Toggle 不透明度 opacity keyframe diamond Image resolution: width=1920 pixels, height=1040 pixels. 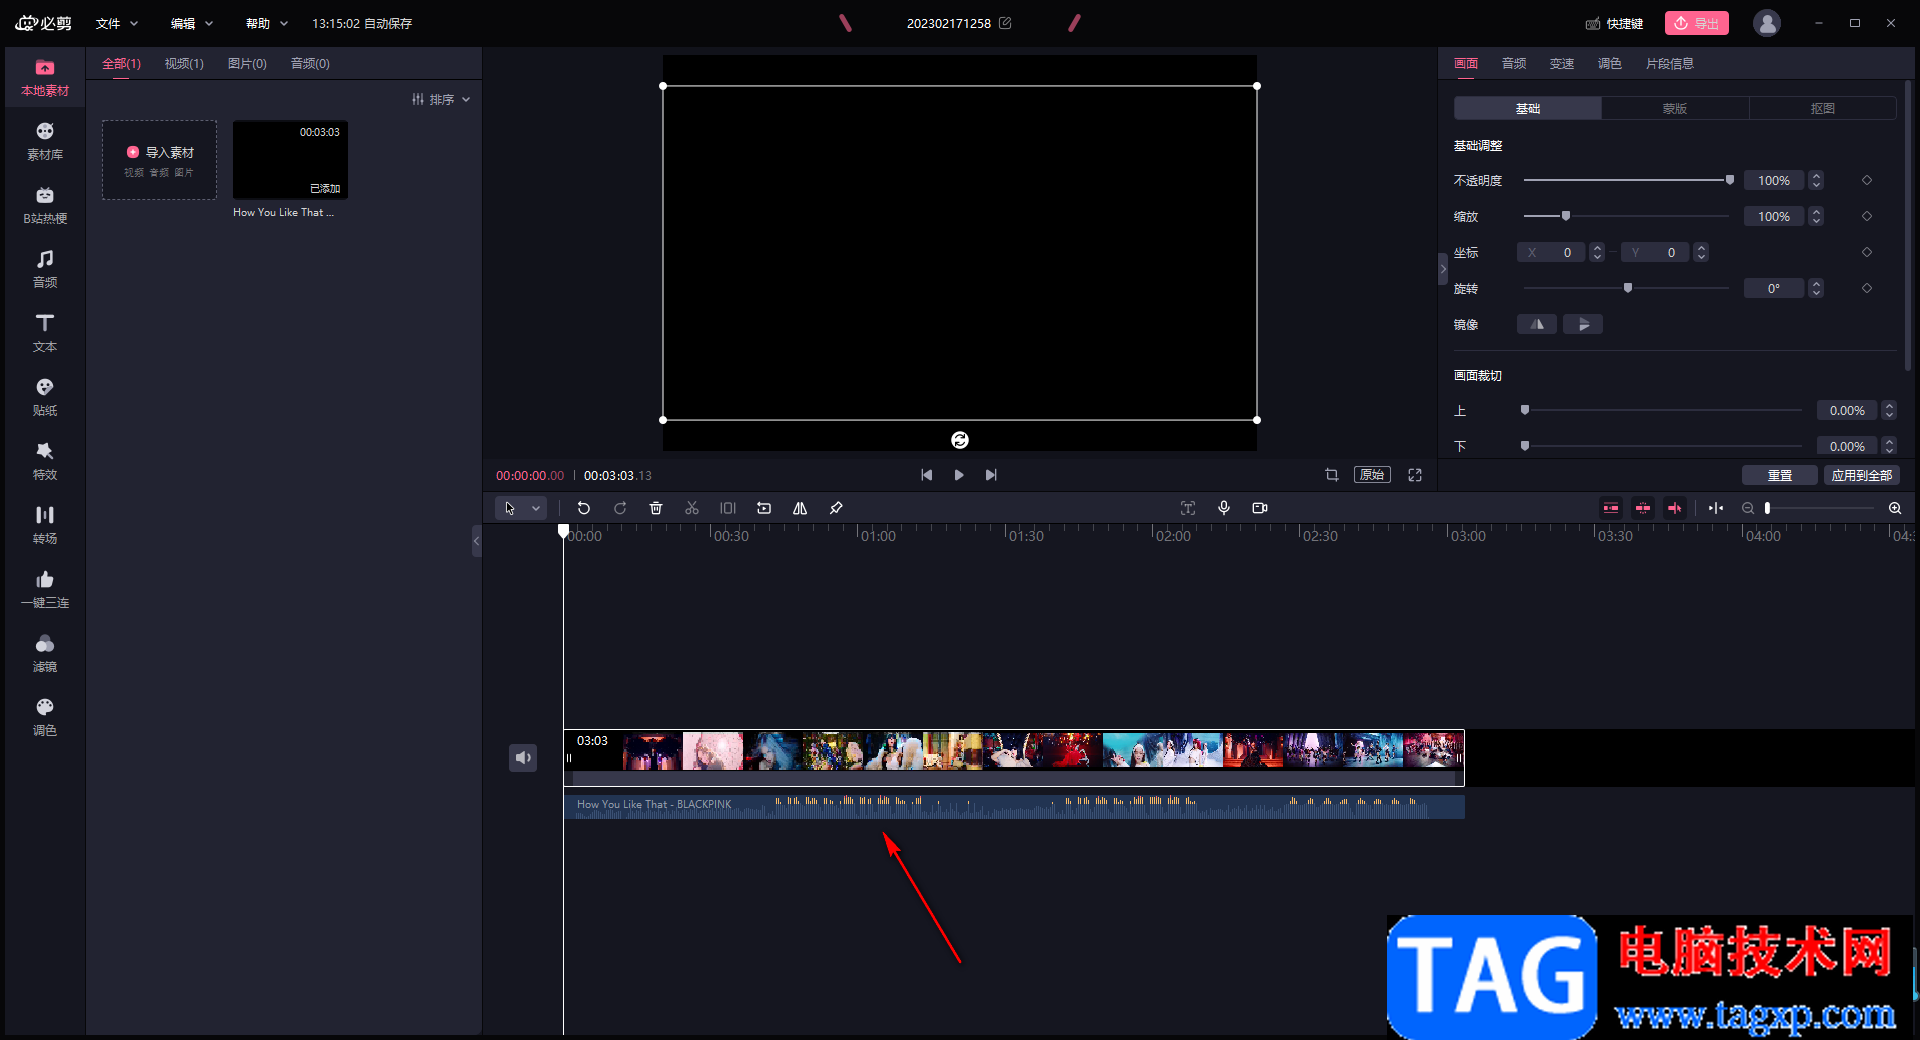point(1867,180)
